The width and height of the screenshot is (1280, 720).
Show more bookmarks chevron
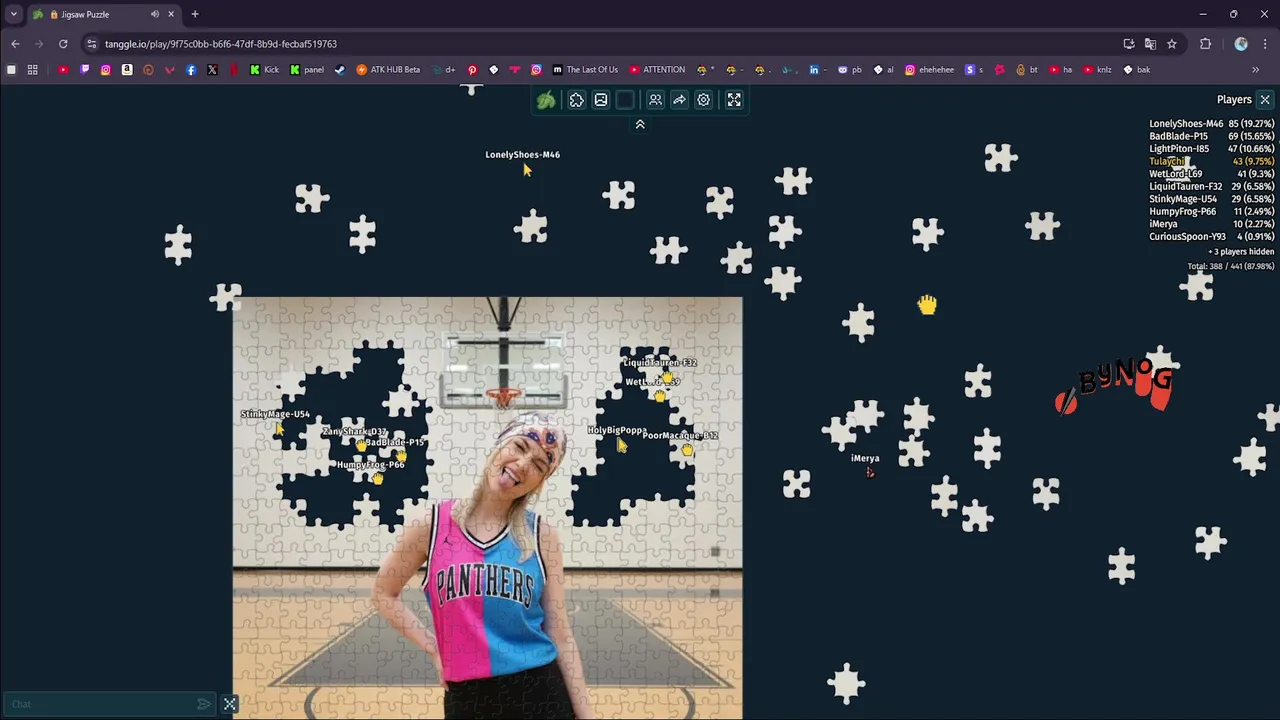click(x=1255, y=70)
